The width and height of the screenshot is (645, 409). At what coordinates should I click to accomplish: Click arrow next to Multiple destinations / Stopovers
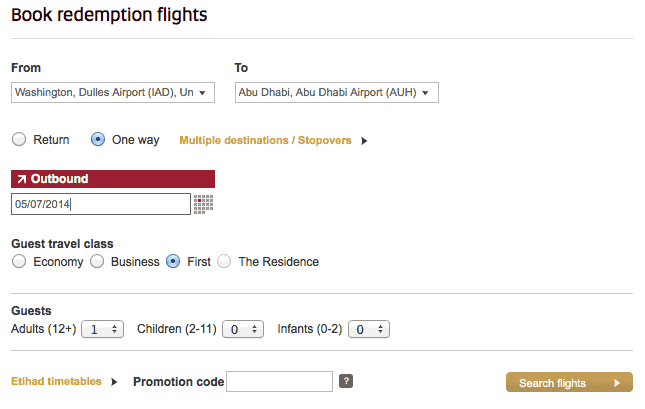(364, 141)
